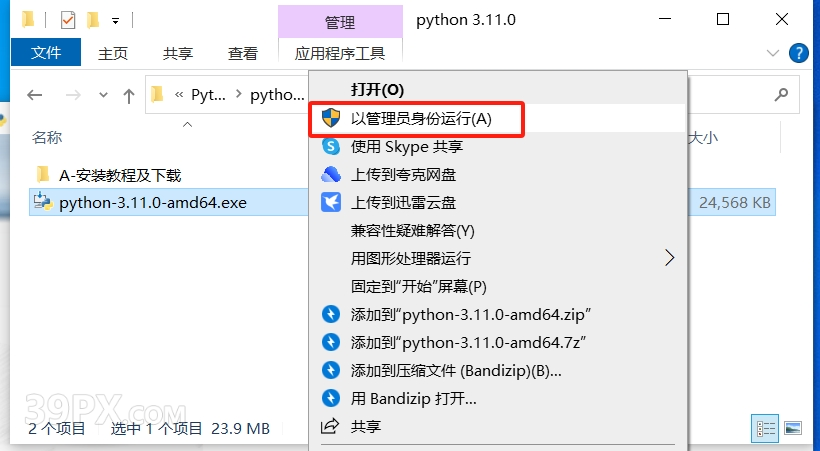Click the 管理 contextual tab header

[x=340, y=22]
